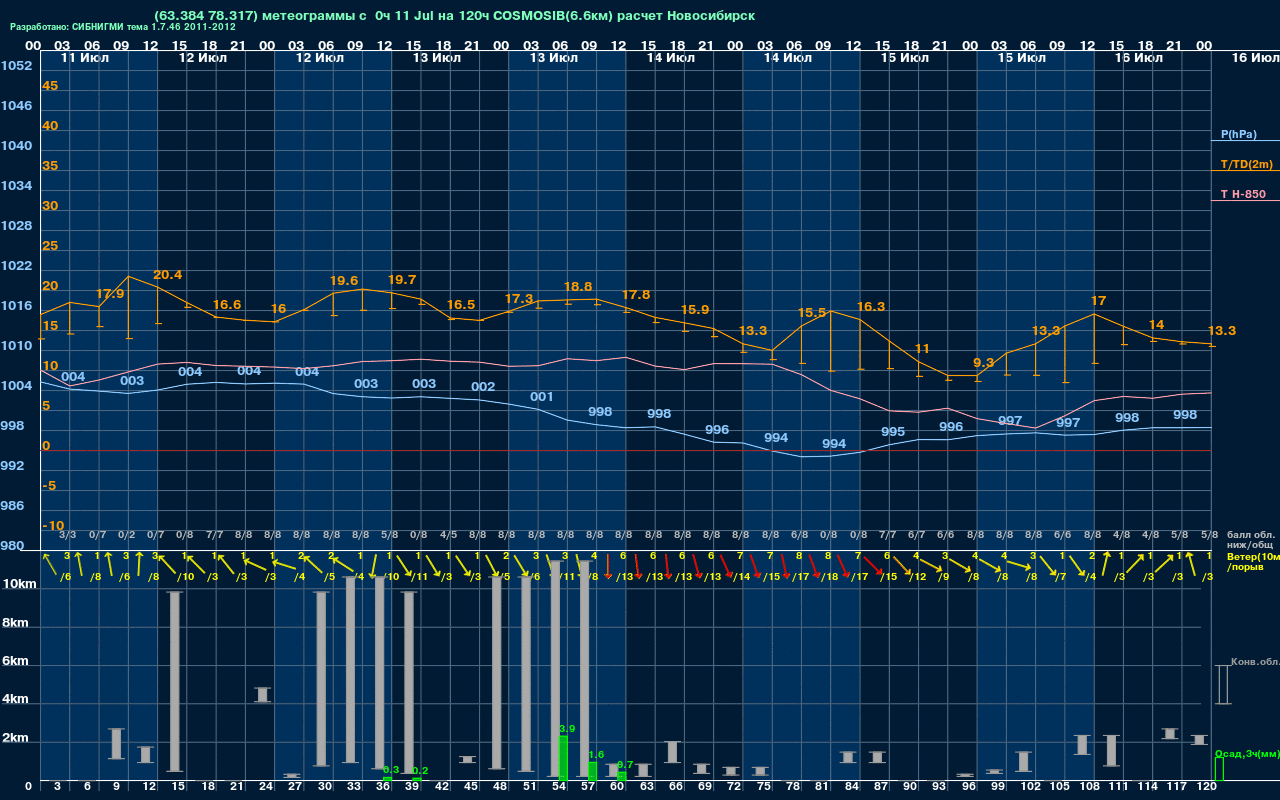Click hour 120 on the bottom axis
Viewport: 1280px width, 800px height.
tap(1206, 787)
